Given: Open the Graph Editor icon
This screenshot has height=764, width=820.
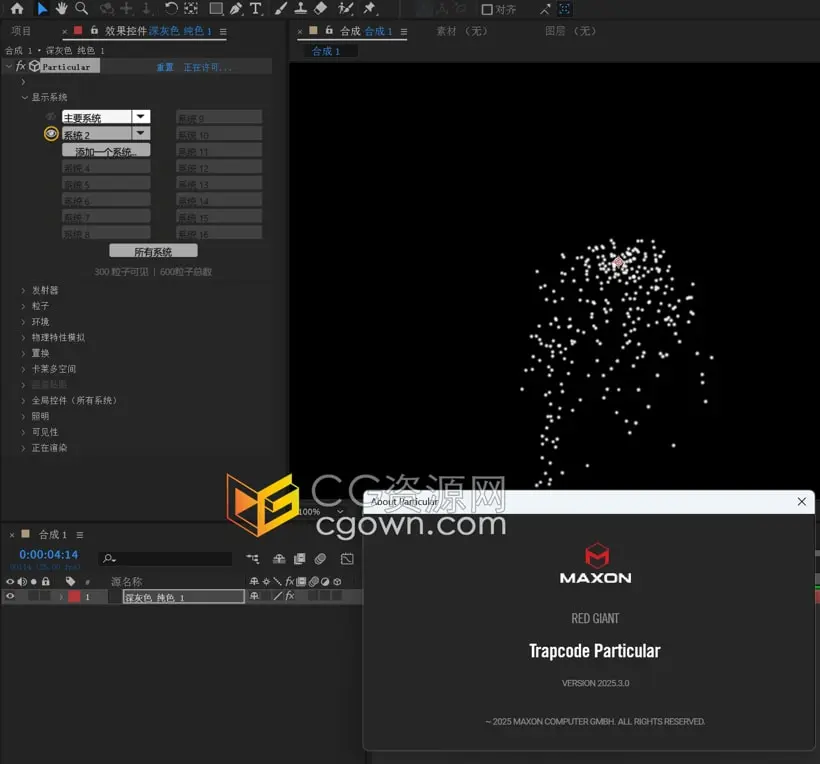Looking at the screenshot, I should 347,559.
